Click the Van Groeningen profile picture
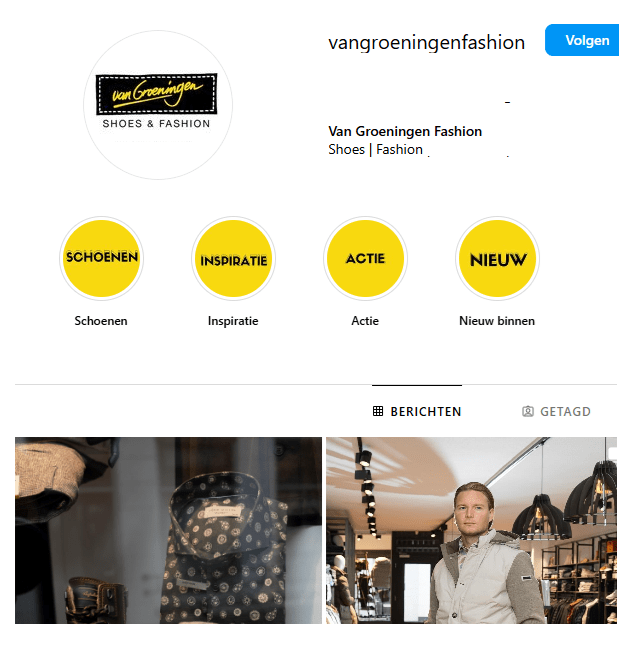 (x=158, y=105)
